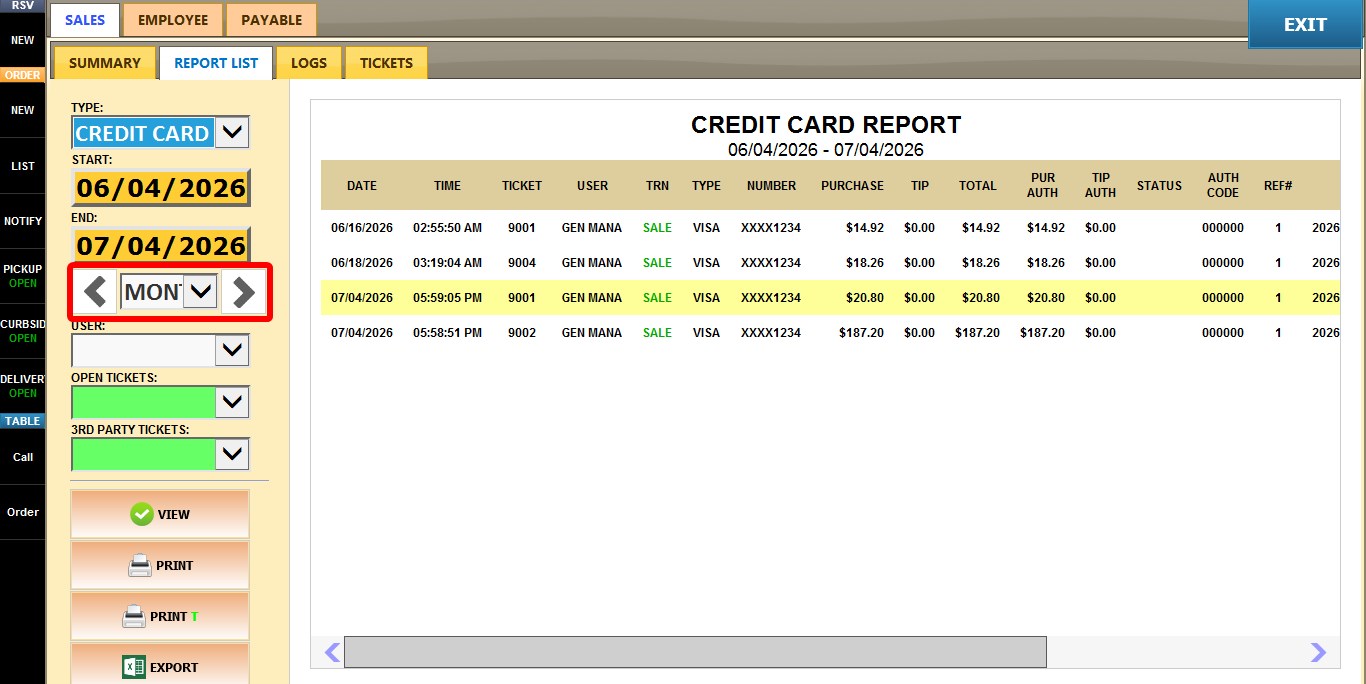This screenshot has width=1366, height=684.
Task: Export report to Excel
Action: [160, 666]
